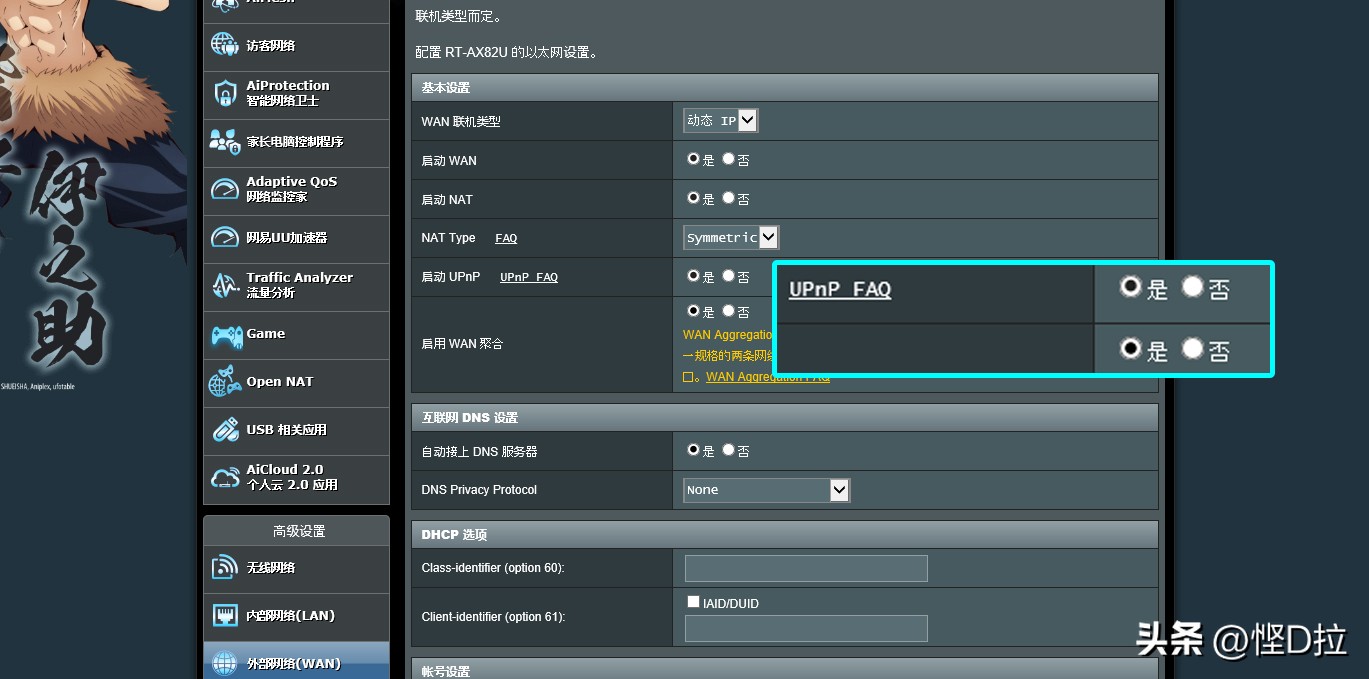Set 启动 NAT to 是
The image size is (1369, 679).
[x=693, y=198]
